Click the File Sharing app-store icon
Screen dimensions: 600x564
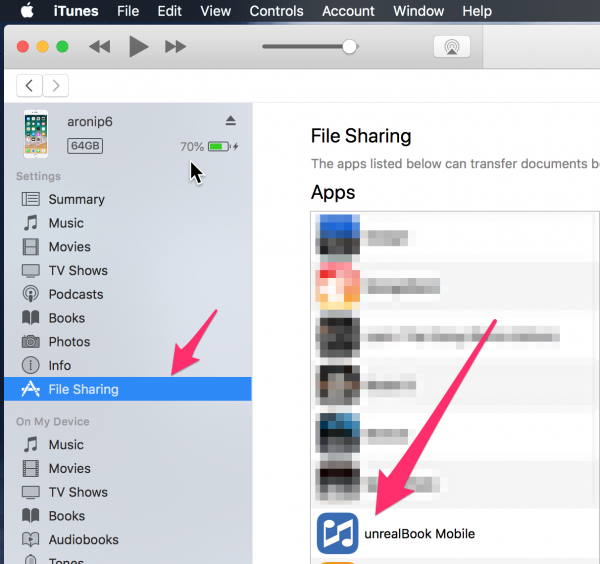pyautogui.click(x=31, y=389)
